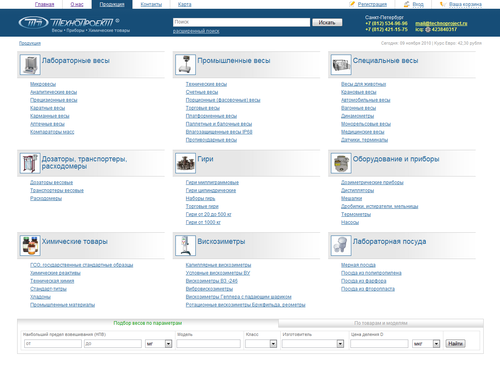Click the Гири weights category icon
Viewport: 500px width, 367px height.
185,163
